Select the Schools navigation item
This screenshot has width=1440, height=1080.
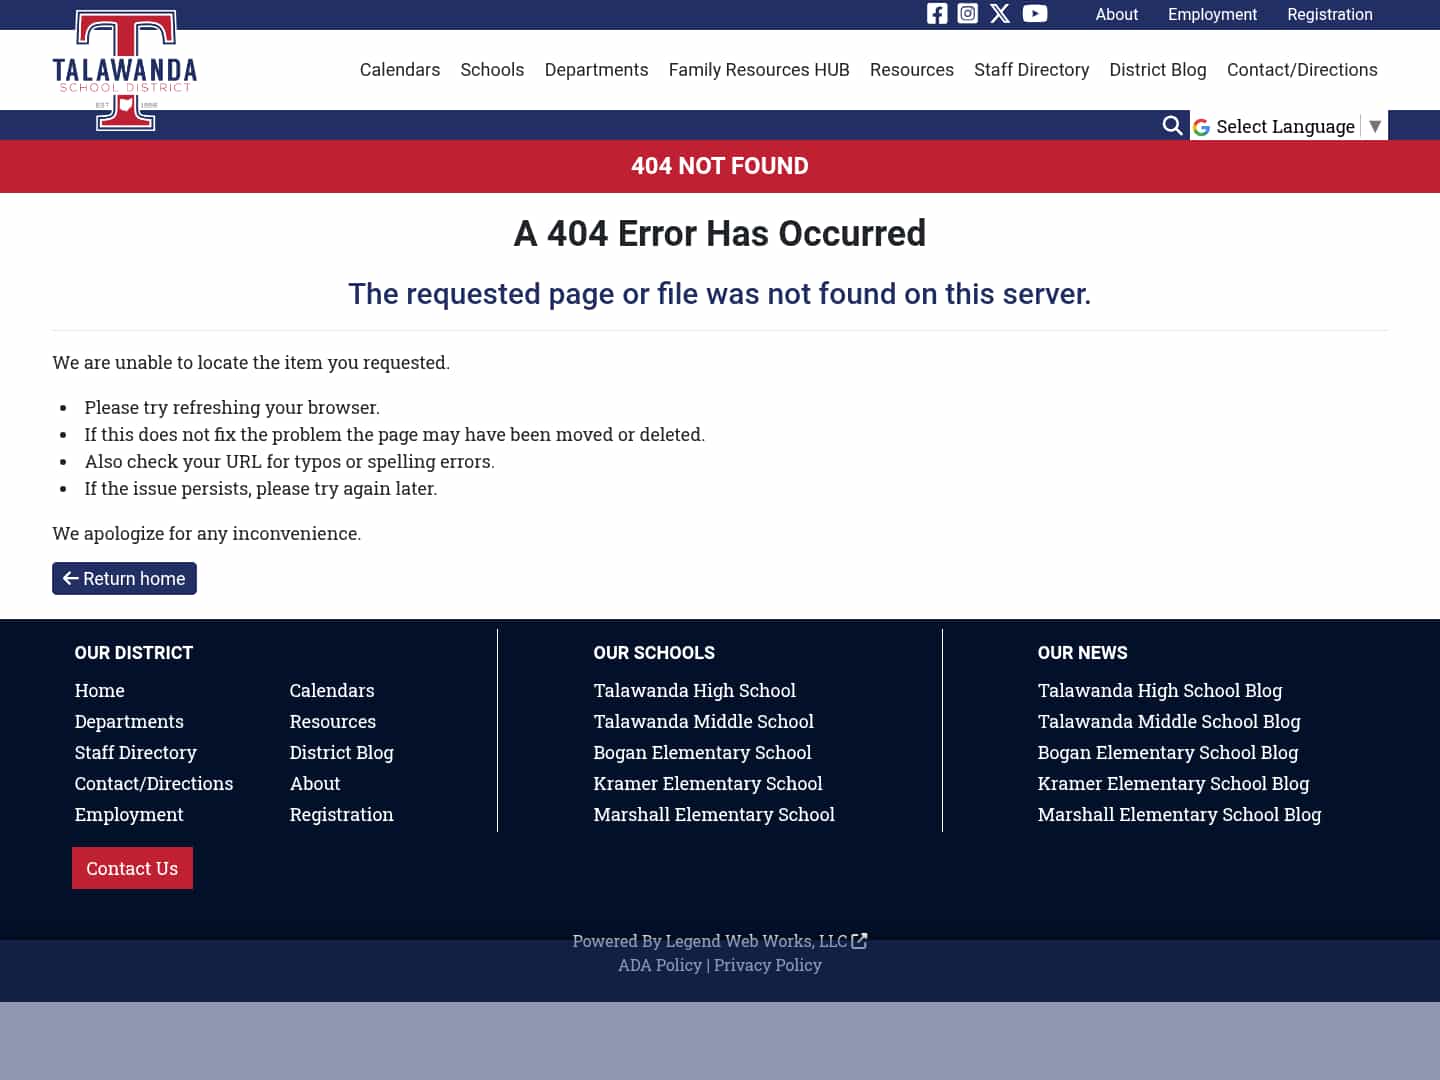pyautogui.click(x=492, y=70)
